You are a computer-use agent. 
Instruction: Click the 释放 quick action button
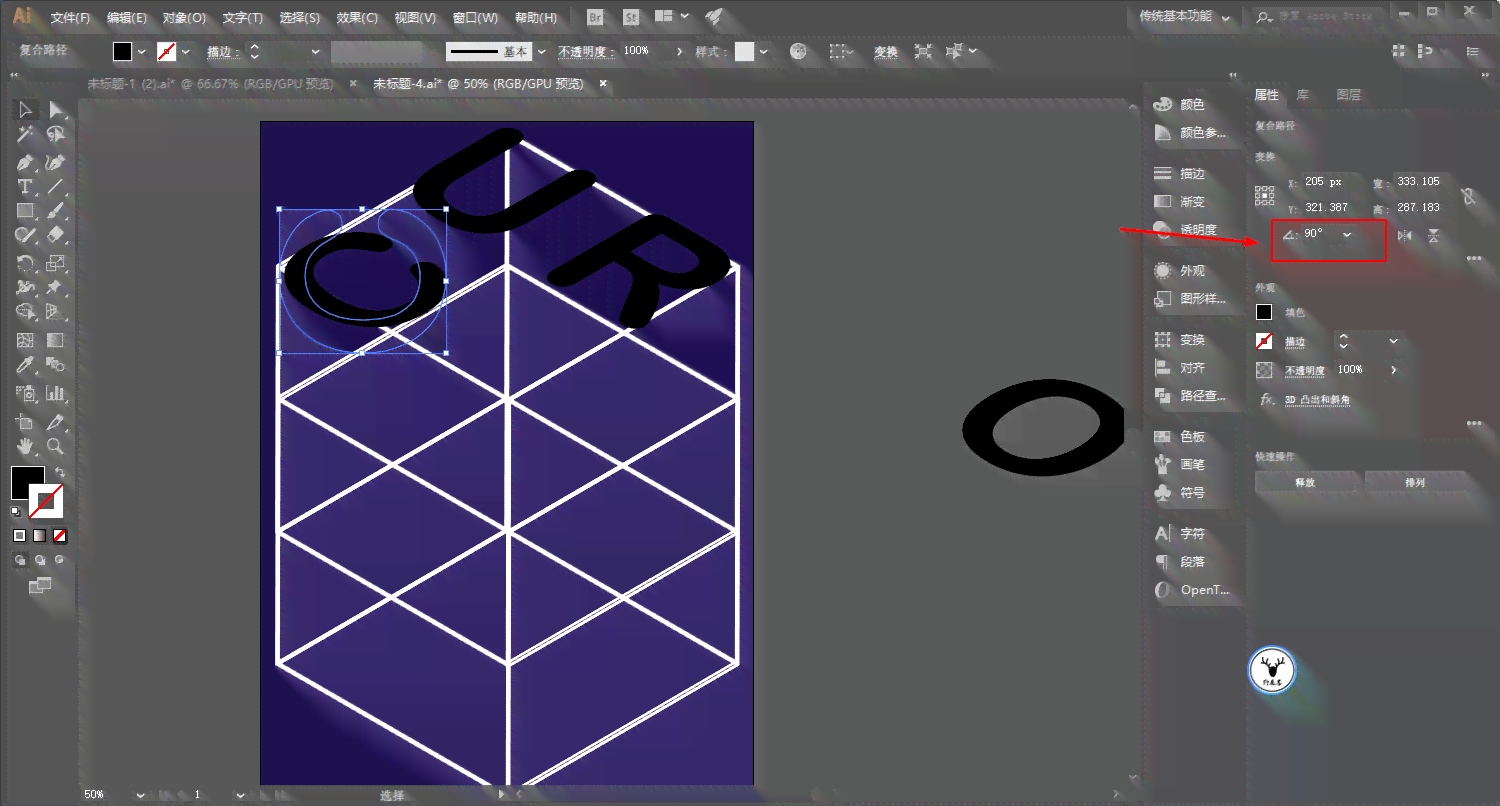pyautogui.click(x=1305, y=482)
